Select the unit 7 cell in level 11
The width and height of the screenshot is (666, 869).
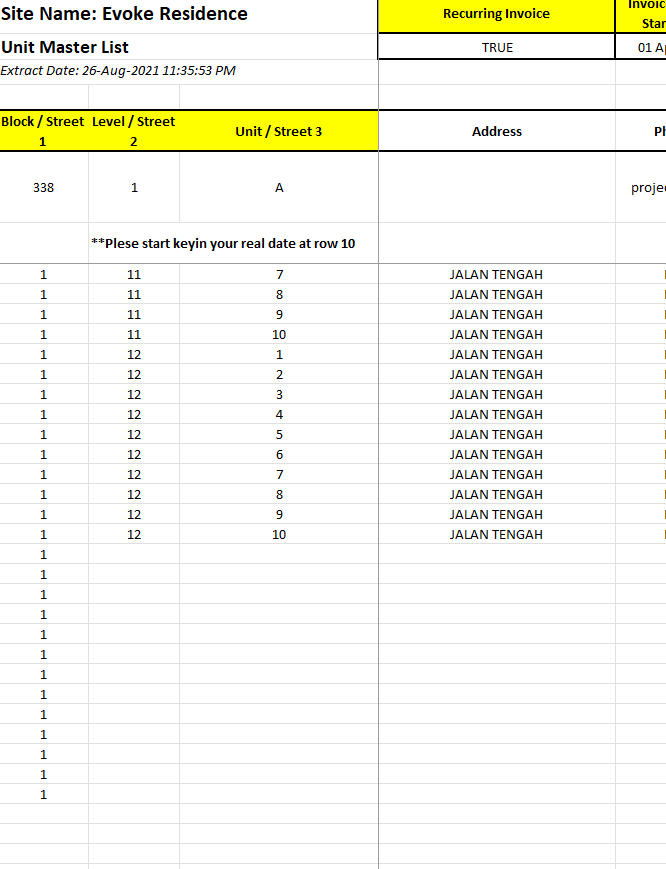(279, 274)
